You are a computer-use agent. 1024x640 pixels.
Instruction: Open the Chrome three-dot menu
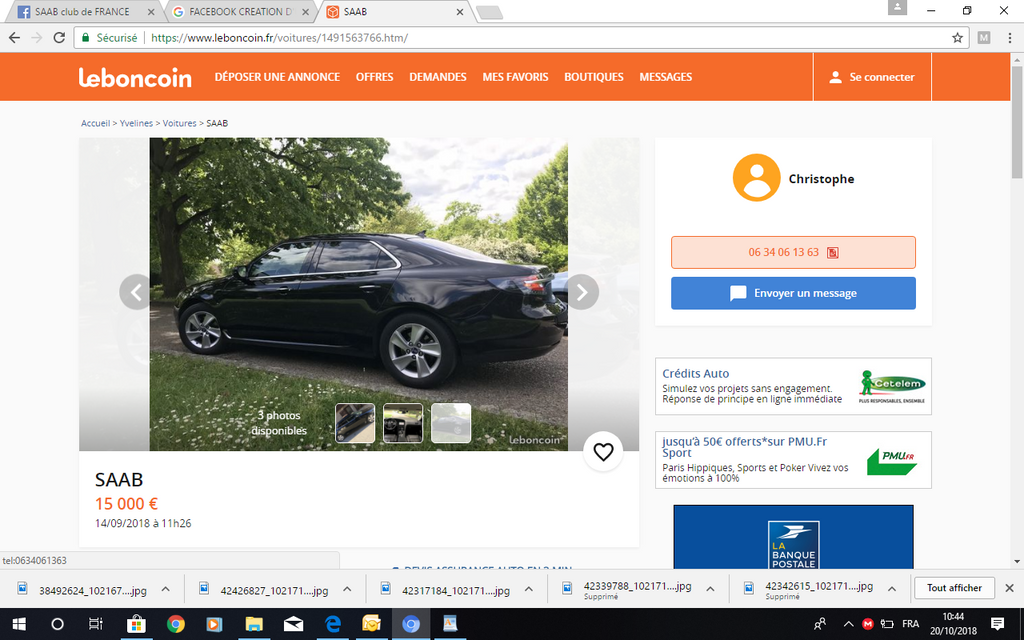click(1010, 38)
